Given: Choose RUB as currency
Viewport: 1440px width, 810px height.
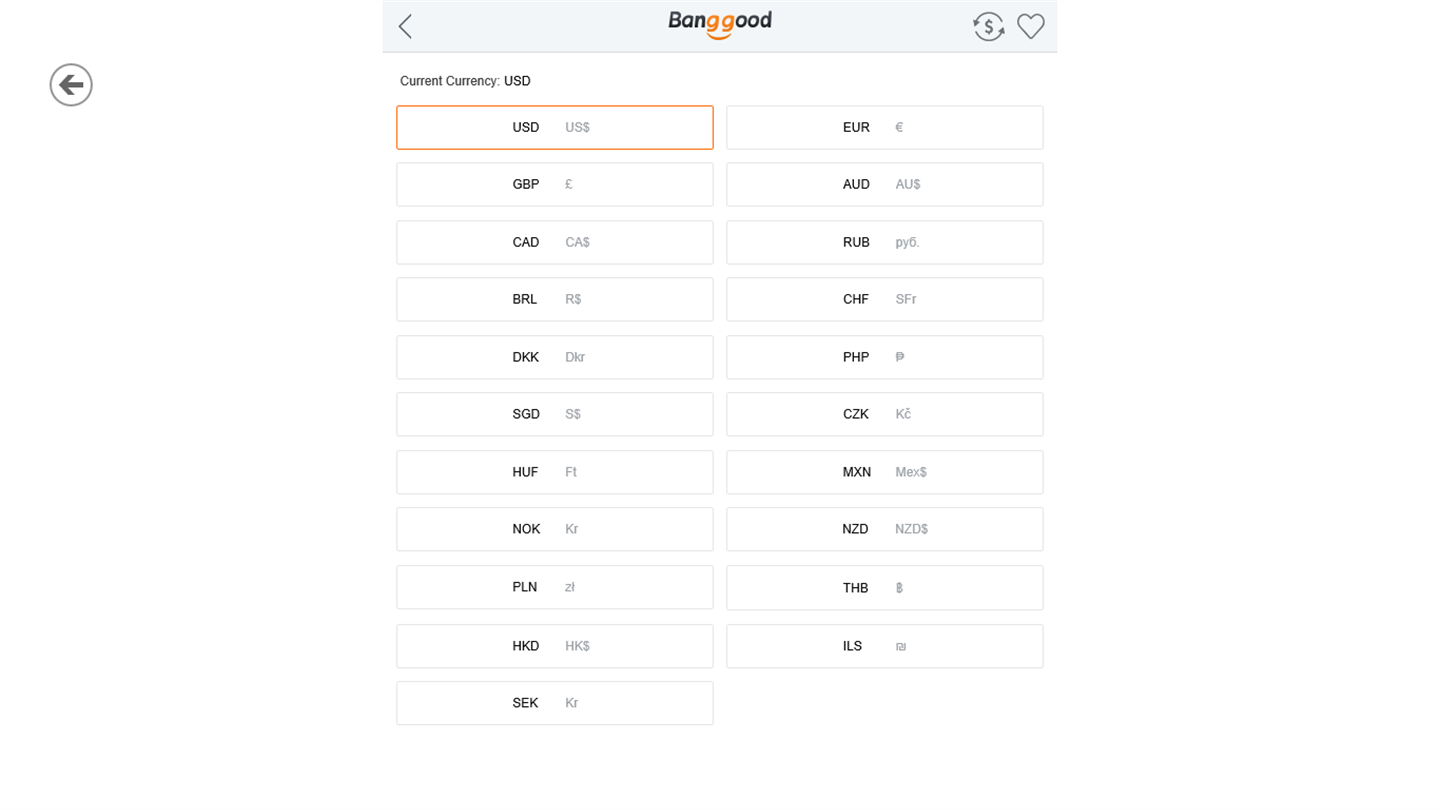Looking at the screenshot, I should 884,243.
